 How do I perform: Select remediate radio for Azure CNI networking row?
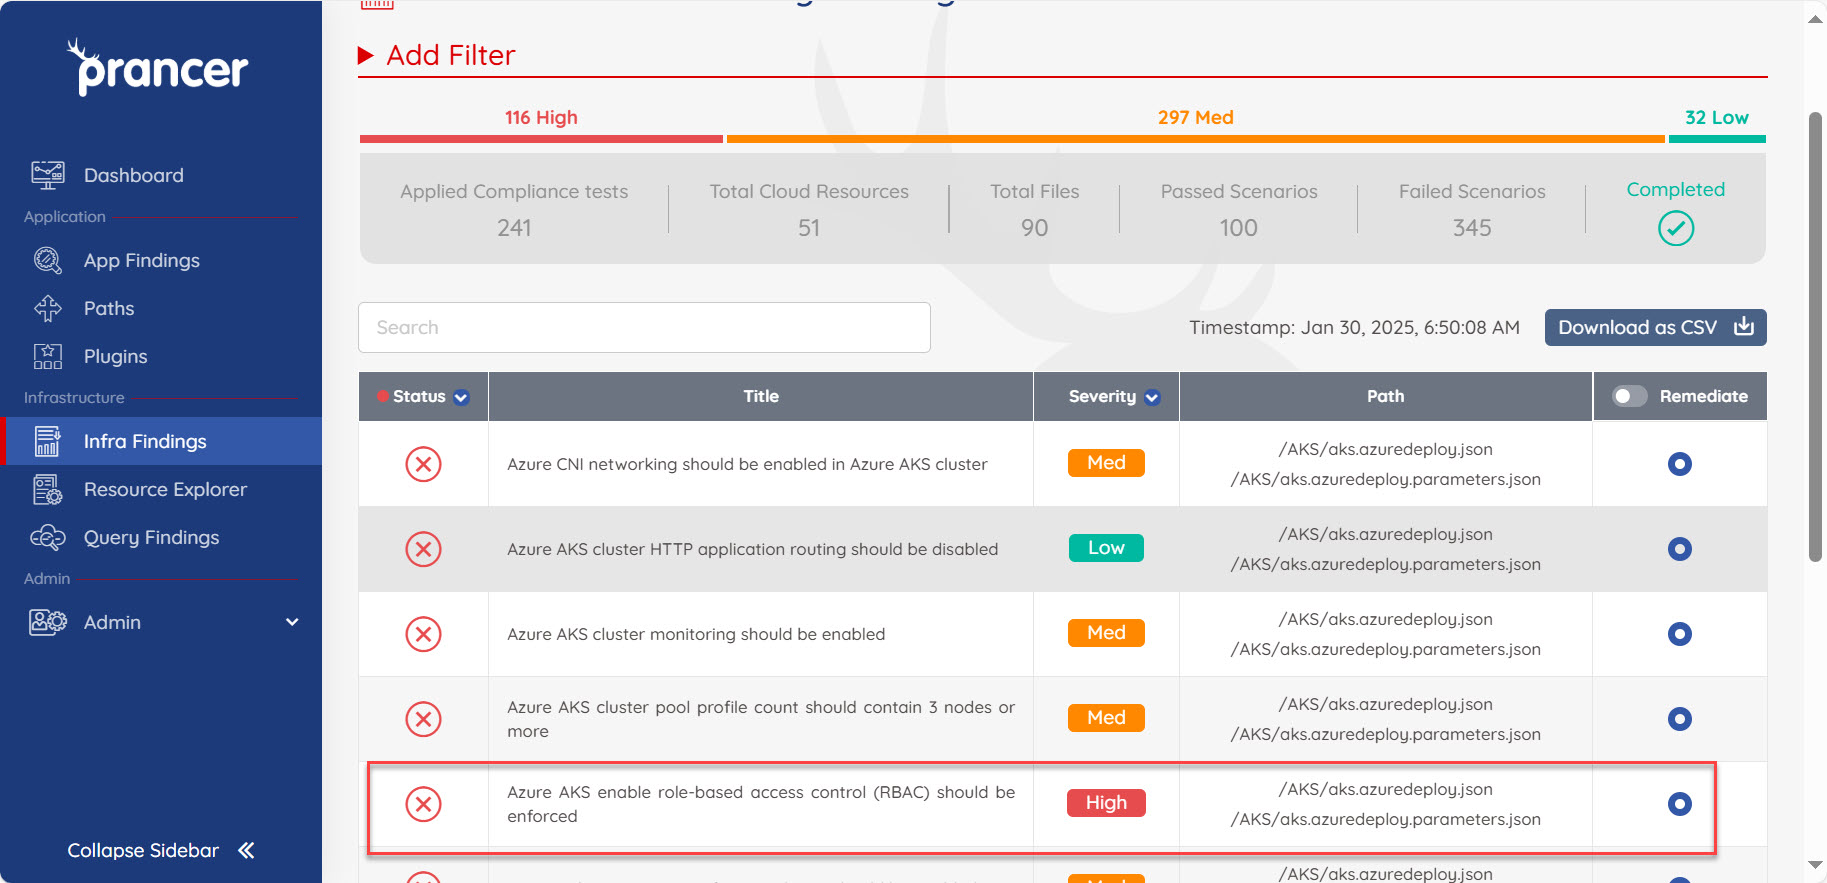(1680, 464)
